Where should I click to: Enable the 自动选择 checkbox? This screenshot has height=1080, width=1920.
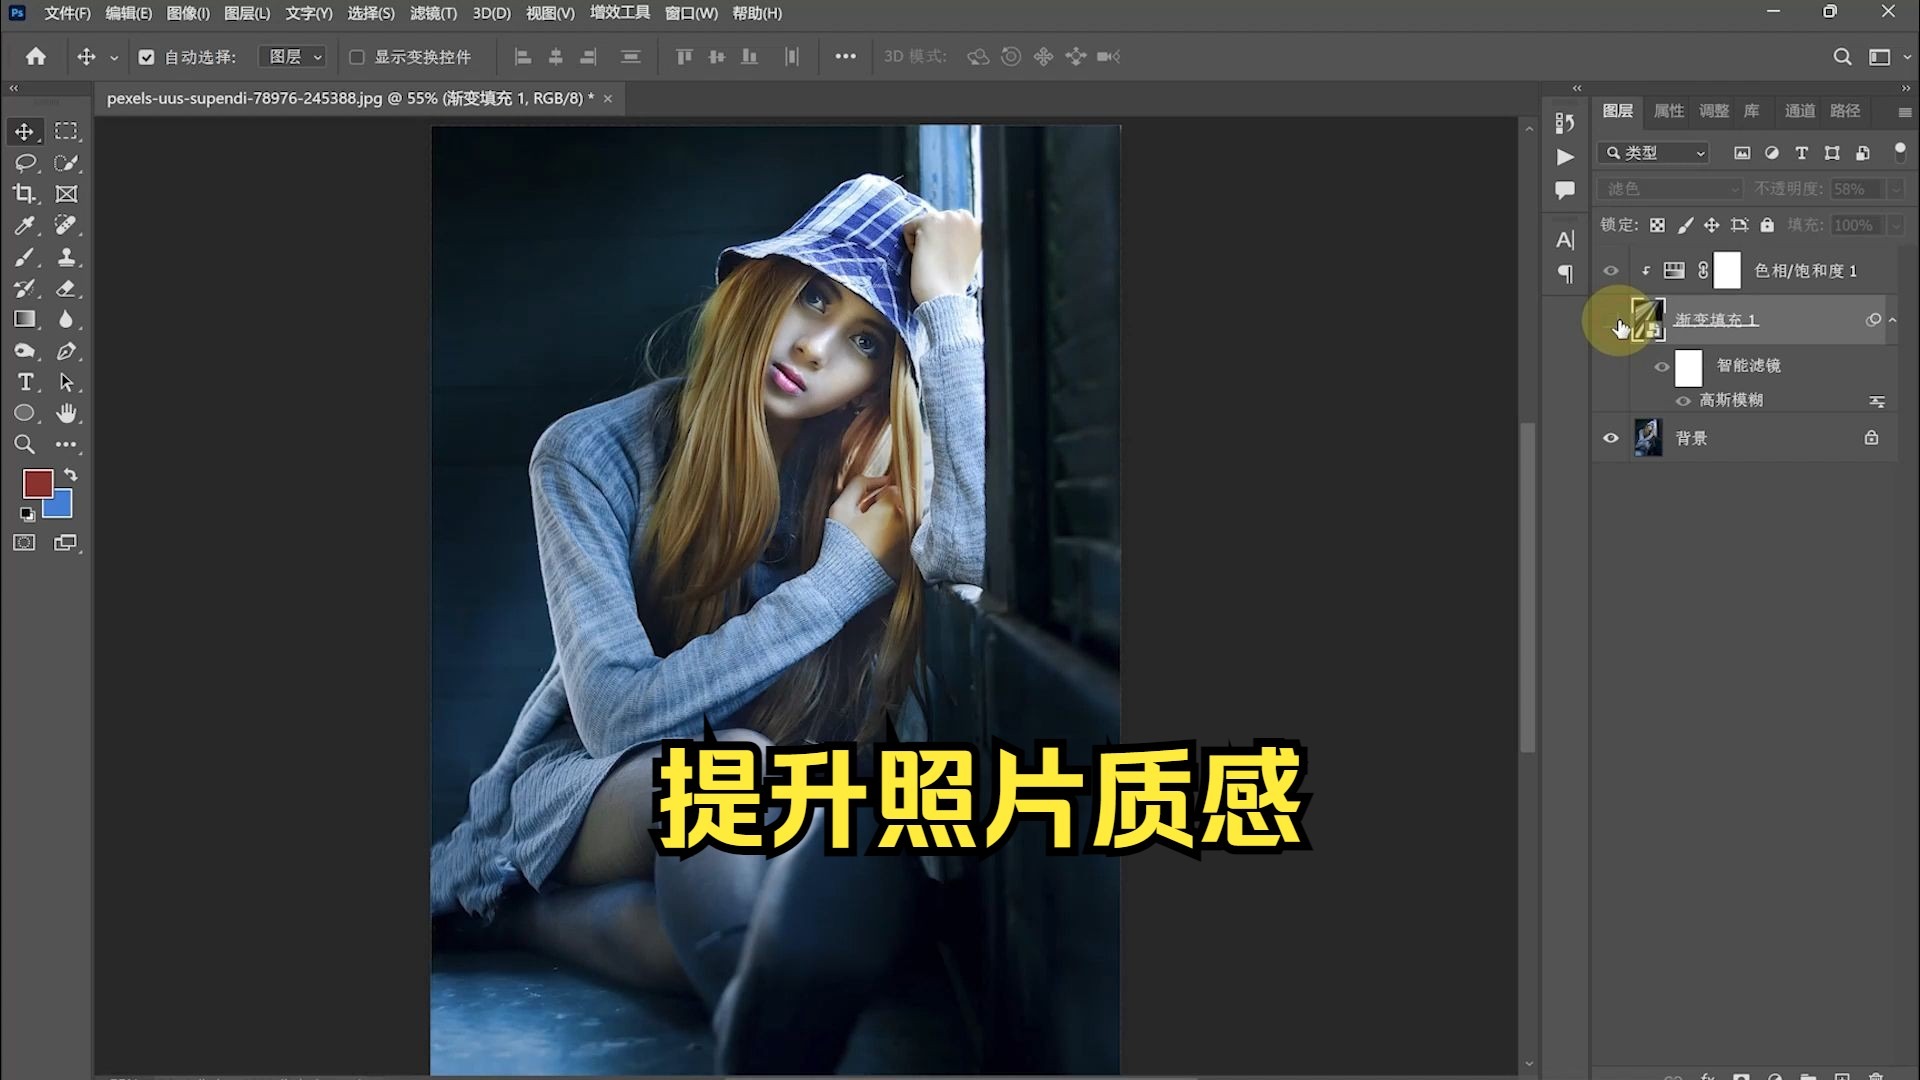coord(147,57)
